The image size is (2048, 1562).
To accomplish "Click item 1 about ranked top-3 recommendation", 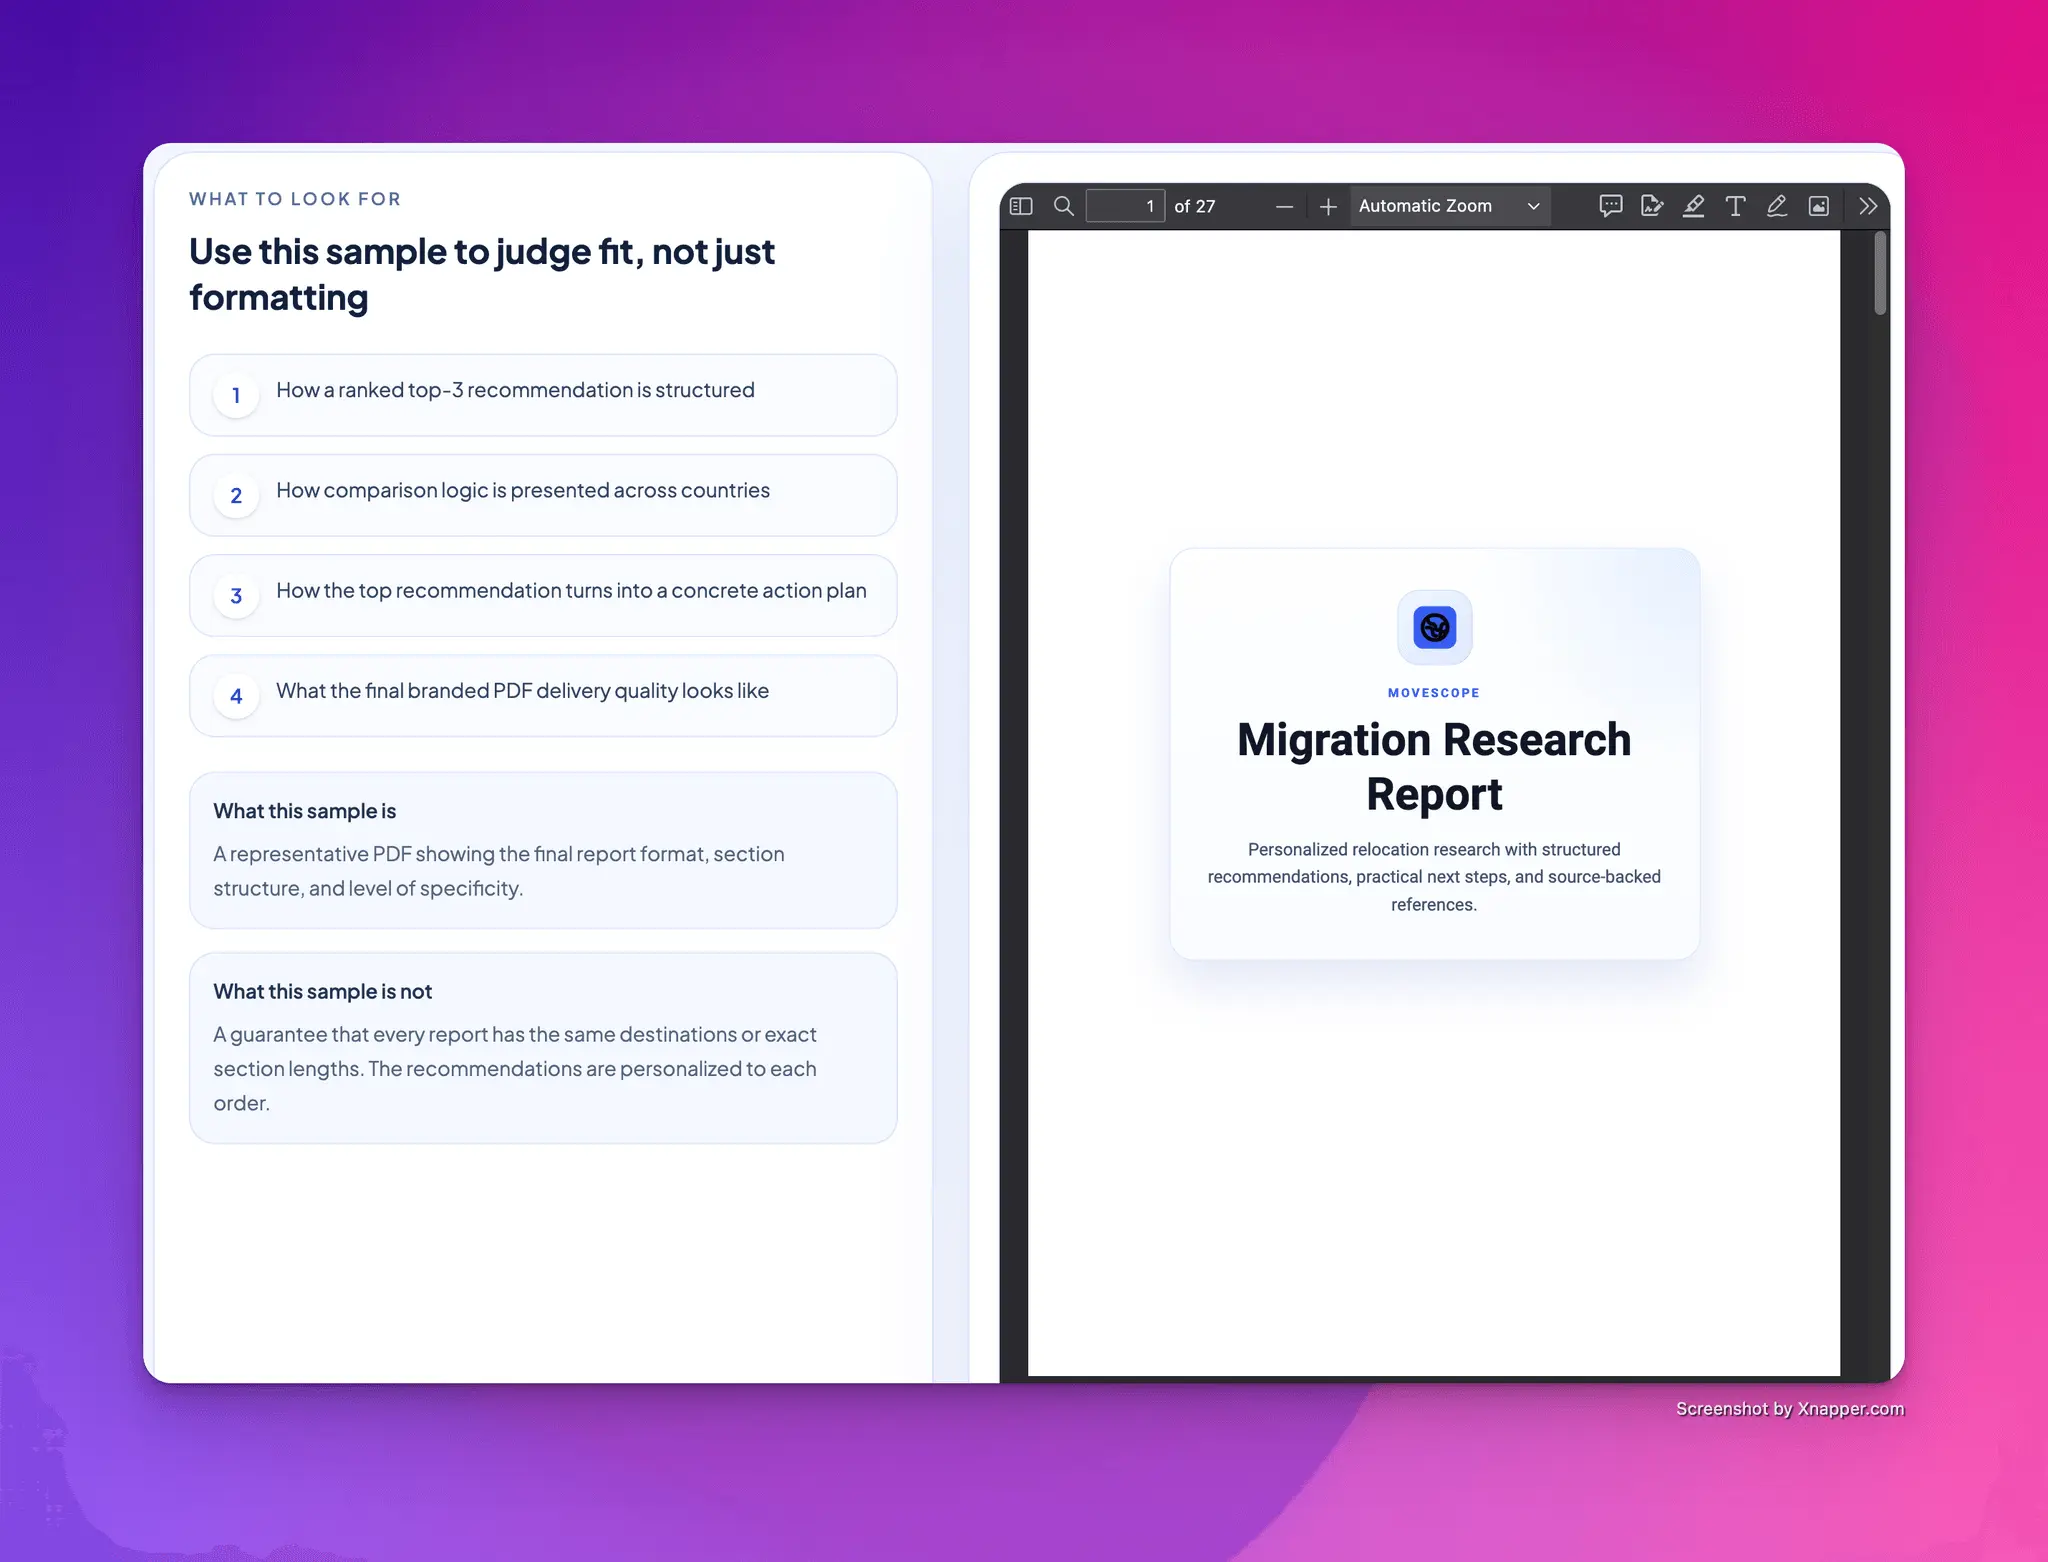I will pyautogui.click(x=543, y=395).
